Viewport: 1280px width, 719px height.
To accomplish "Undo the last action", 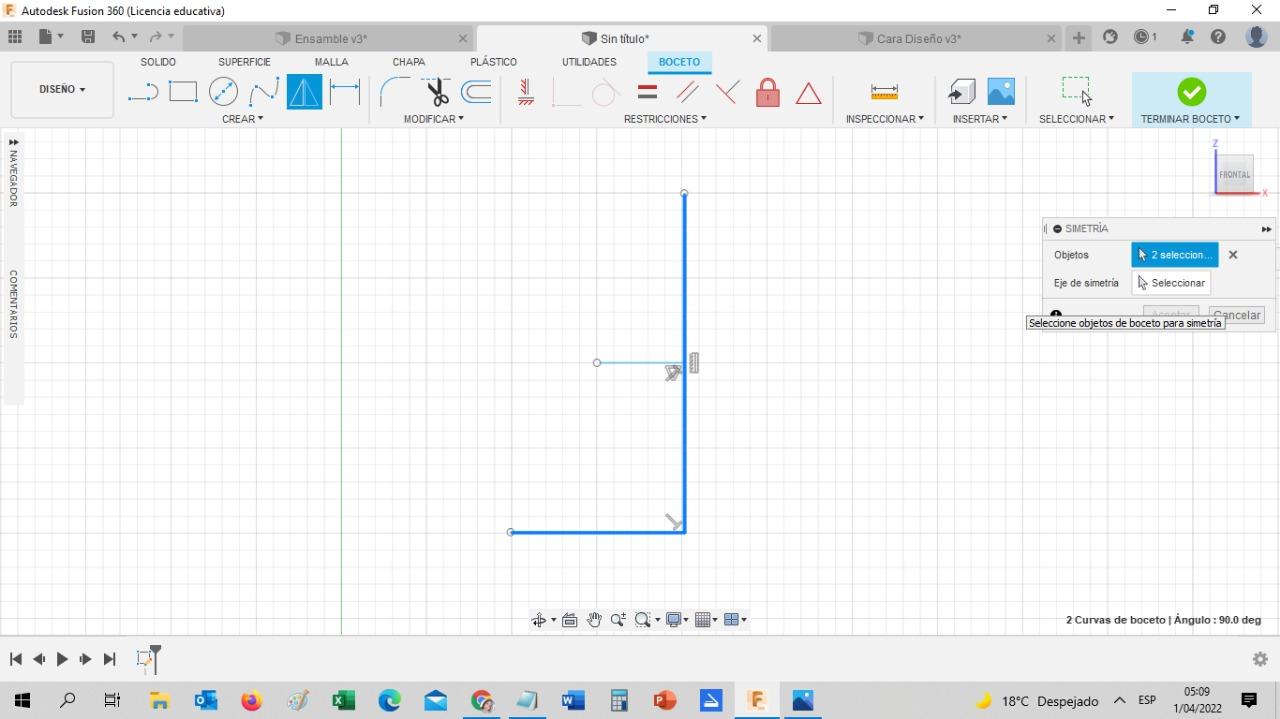I will click(x=119, y=37).
